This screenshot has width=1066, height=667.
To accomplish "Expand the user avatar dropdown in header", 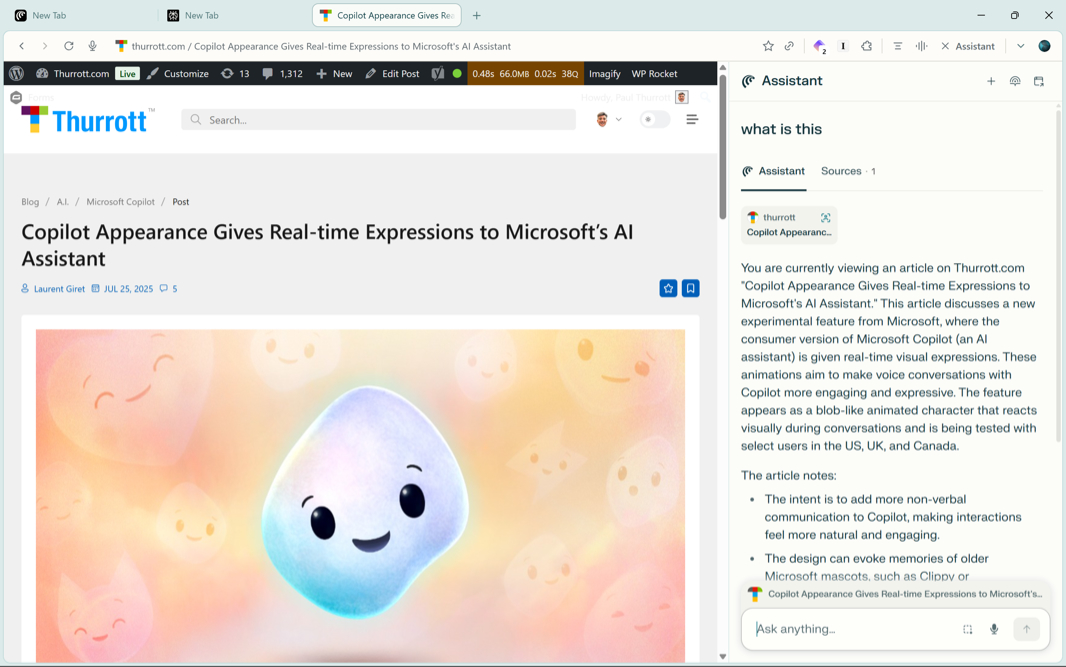I will click(609, 120).
